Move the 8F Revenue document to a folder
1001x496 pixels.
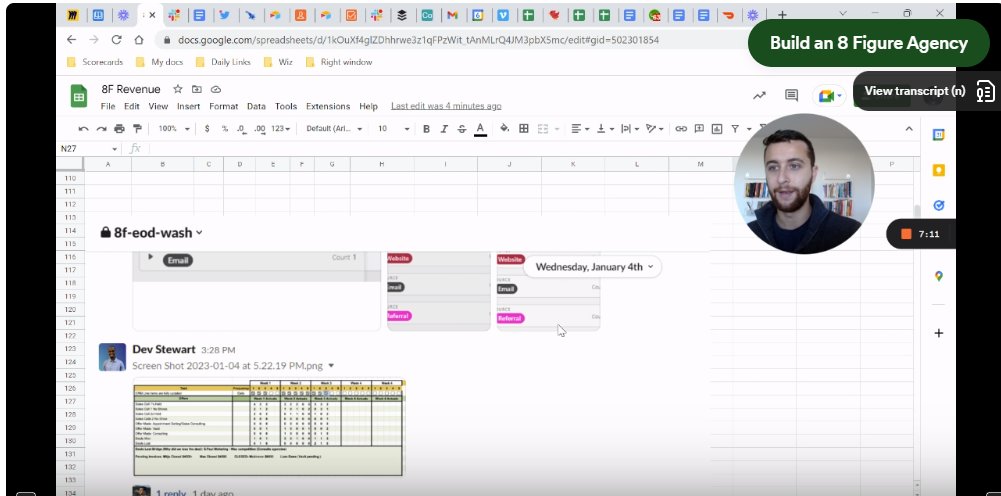click(x=197, y=89)
